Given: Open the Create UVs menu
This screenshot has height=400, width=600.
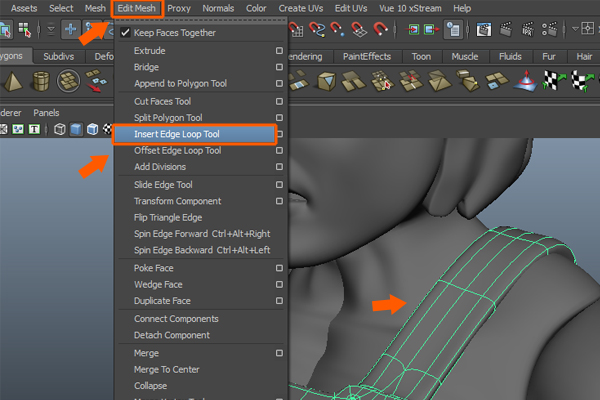Looking at the screenshot, I should point(300,8).
